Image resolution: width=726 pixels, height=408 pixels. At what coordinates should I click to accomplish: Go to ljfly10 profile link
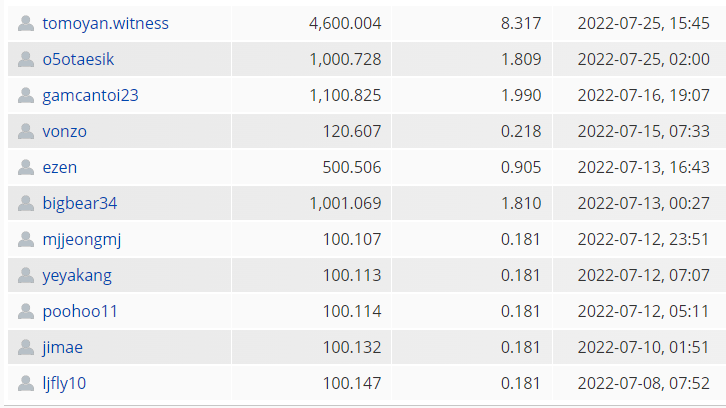tap(64, 383)
